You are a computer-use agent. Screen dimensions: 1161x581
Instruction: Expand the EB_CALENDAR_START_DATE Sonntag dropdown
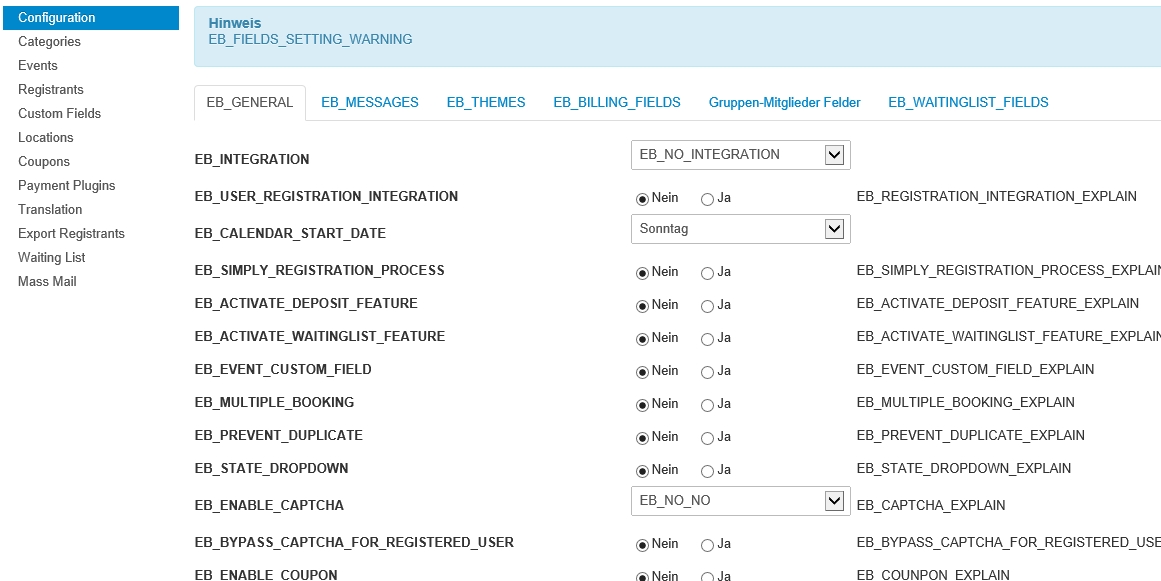coord(740,229)
